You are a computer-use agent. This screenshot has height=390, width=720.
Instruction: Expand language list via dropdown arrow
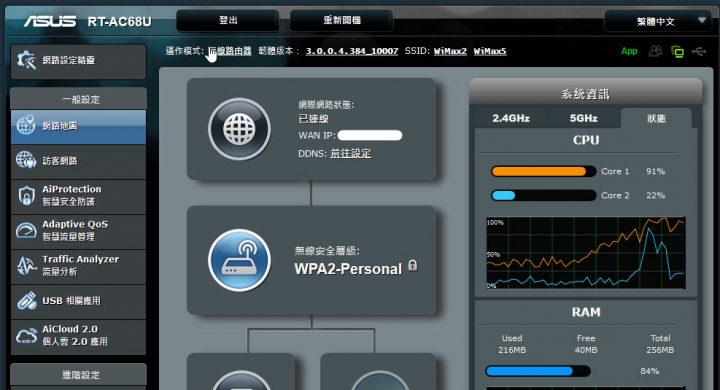tap(702, 20)
